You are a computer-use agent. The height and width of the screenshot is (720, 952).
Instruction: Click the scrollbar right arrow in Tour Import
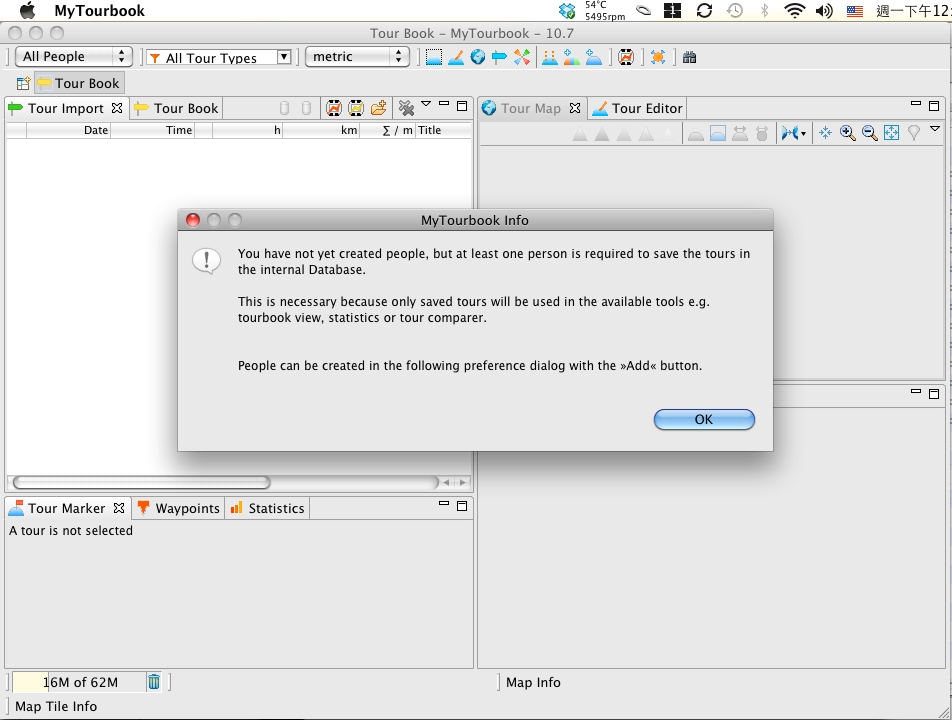point(463,483)
